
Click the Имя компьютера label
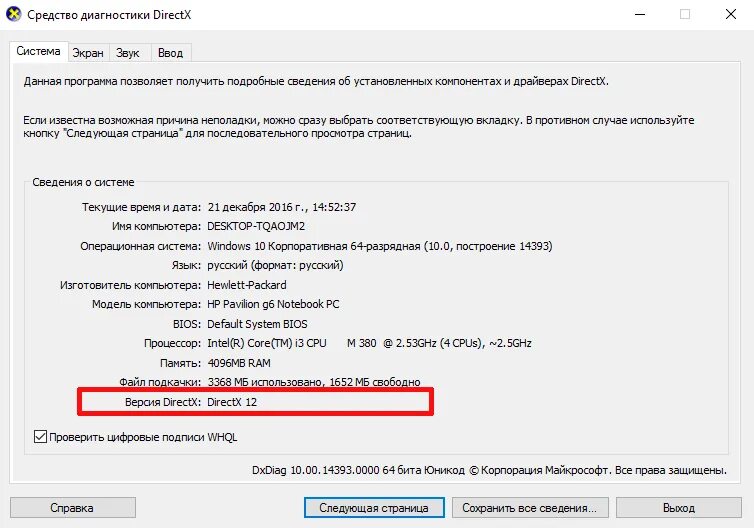click(x=156, y=226)
